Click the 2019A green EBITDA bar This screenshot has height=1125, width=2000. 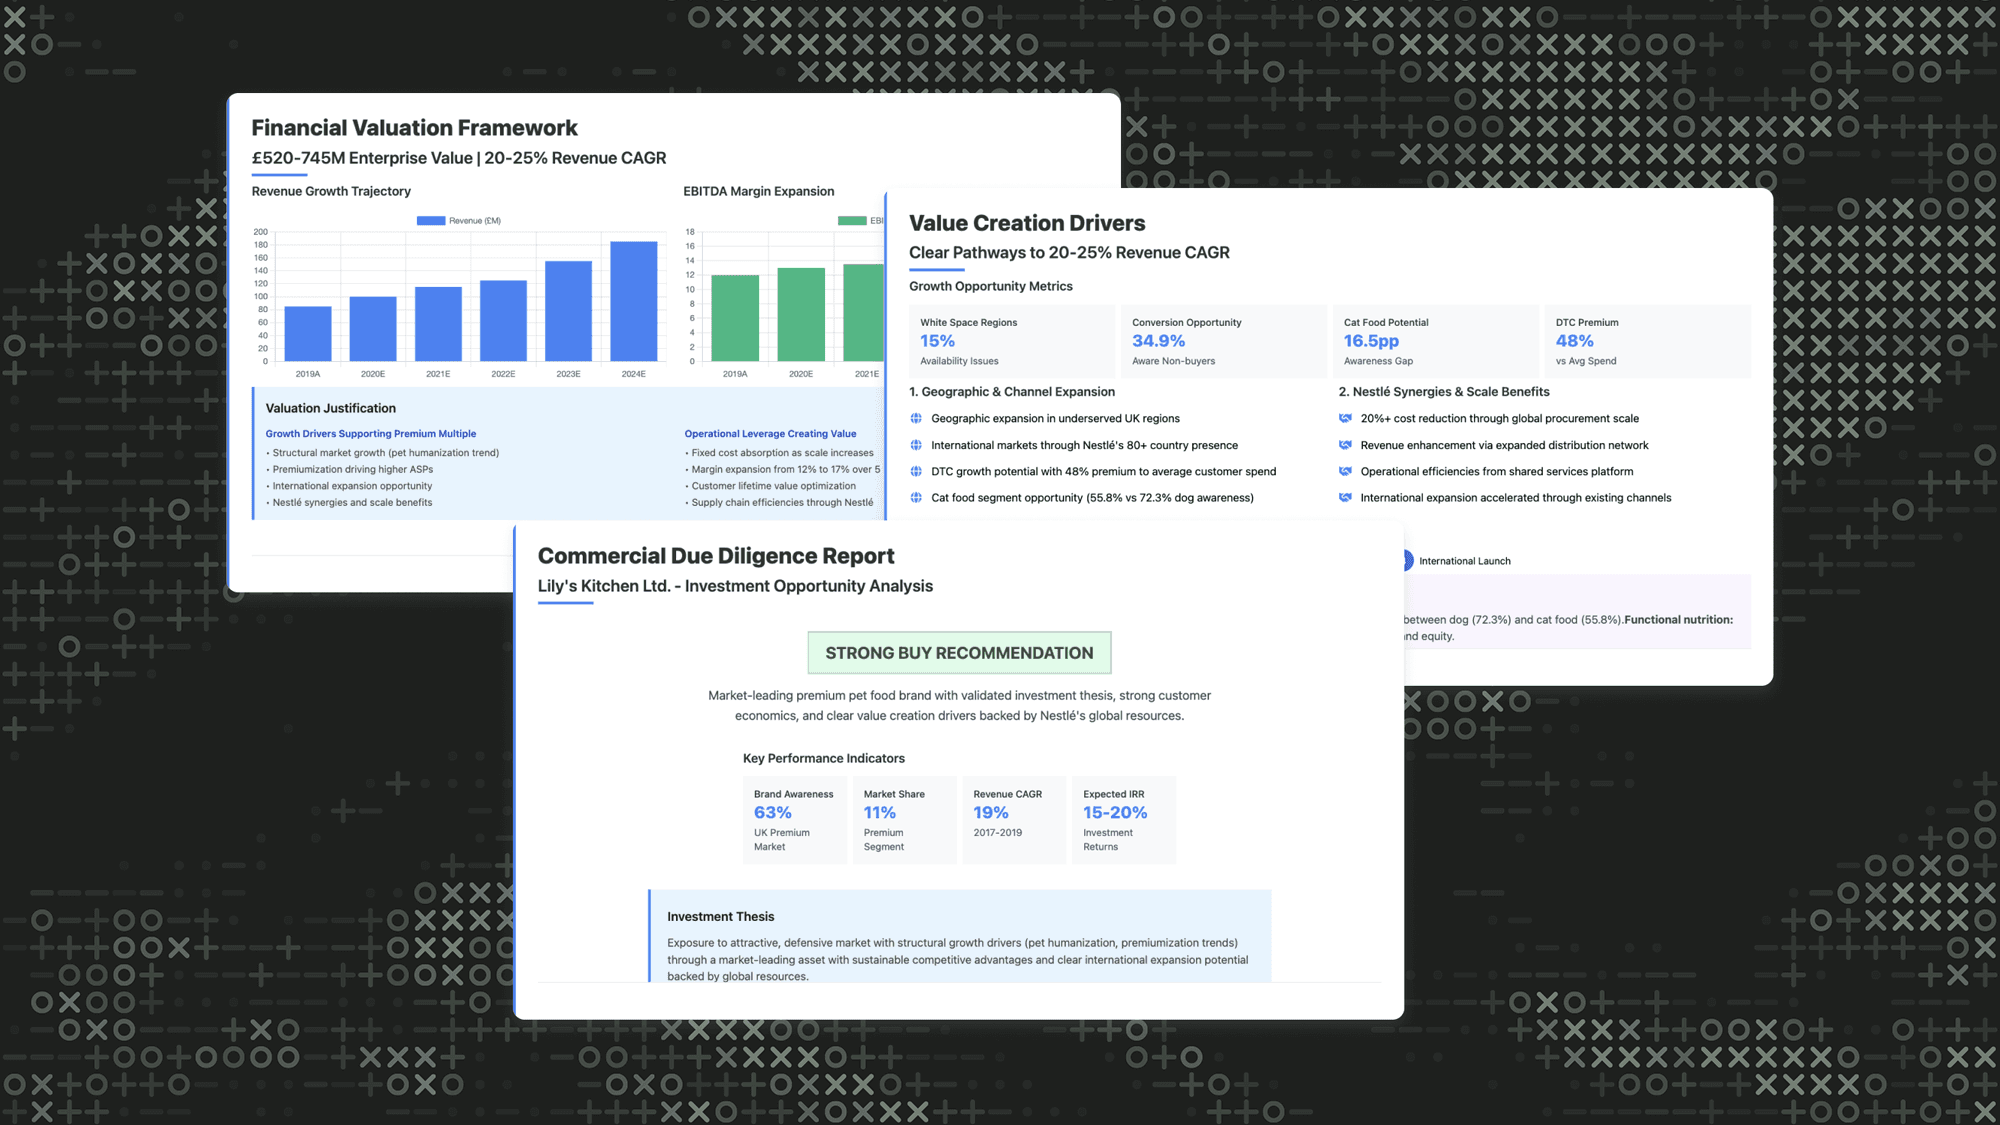(x=735, y=318)
